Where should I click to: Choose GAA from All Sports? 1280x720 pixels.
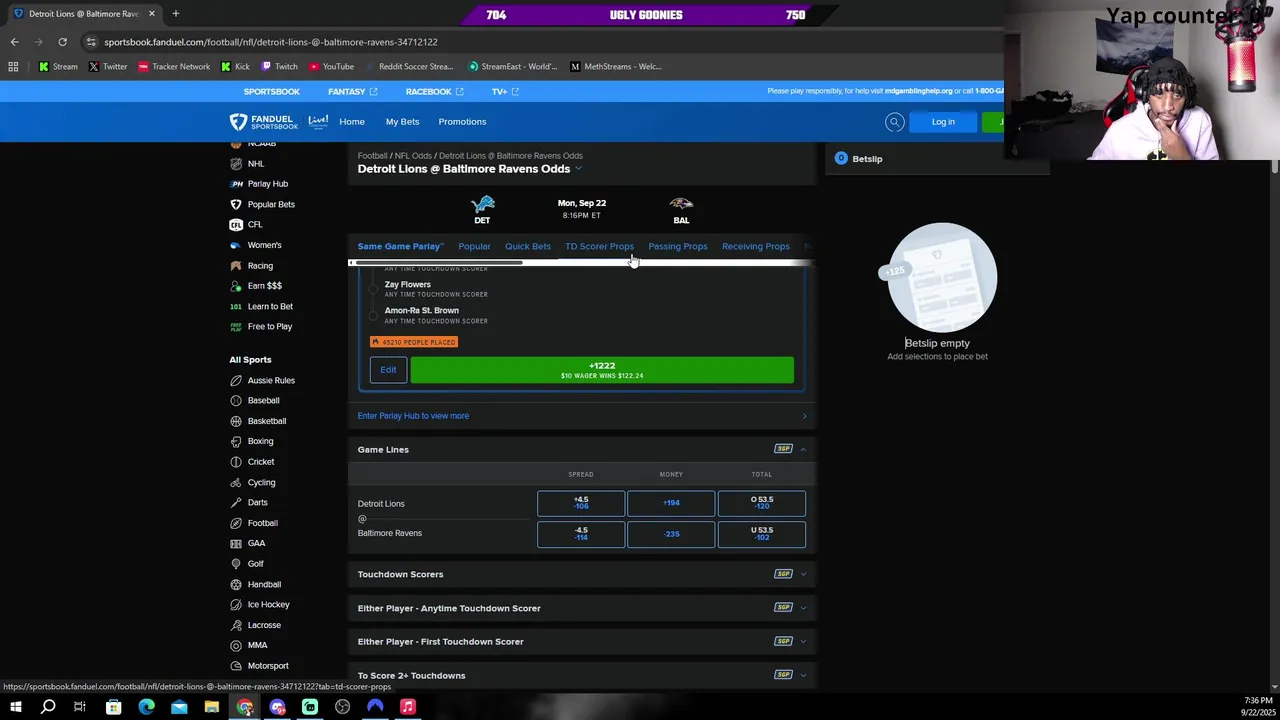[256, 543]
